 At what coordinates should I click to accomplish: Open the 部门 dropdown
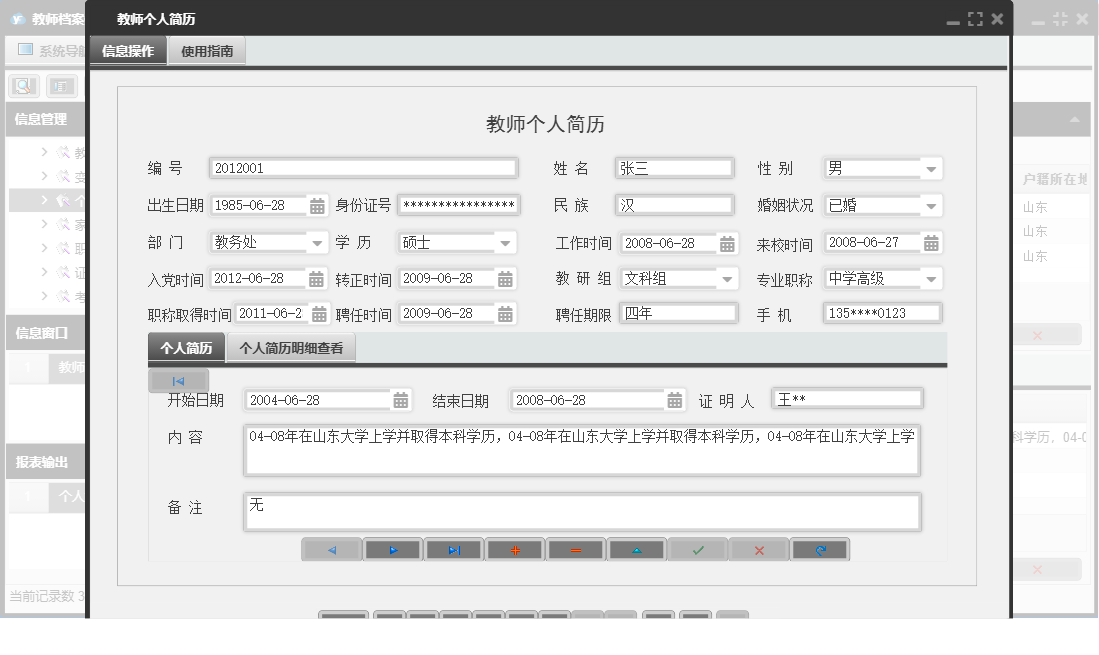pyautogui.click(x=317, y=243)
